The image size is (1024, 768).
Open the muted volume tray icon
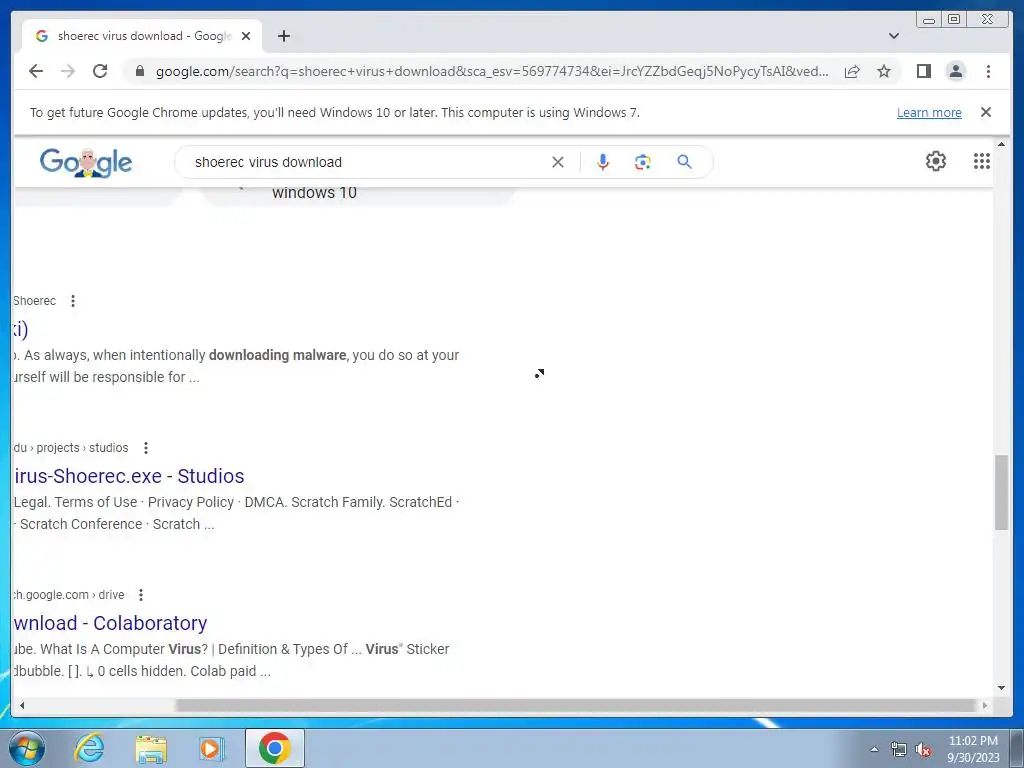923,749
